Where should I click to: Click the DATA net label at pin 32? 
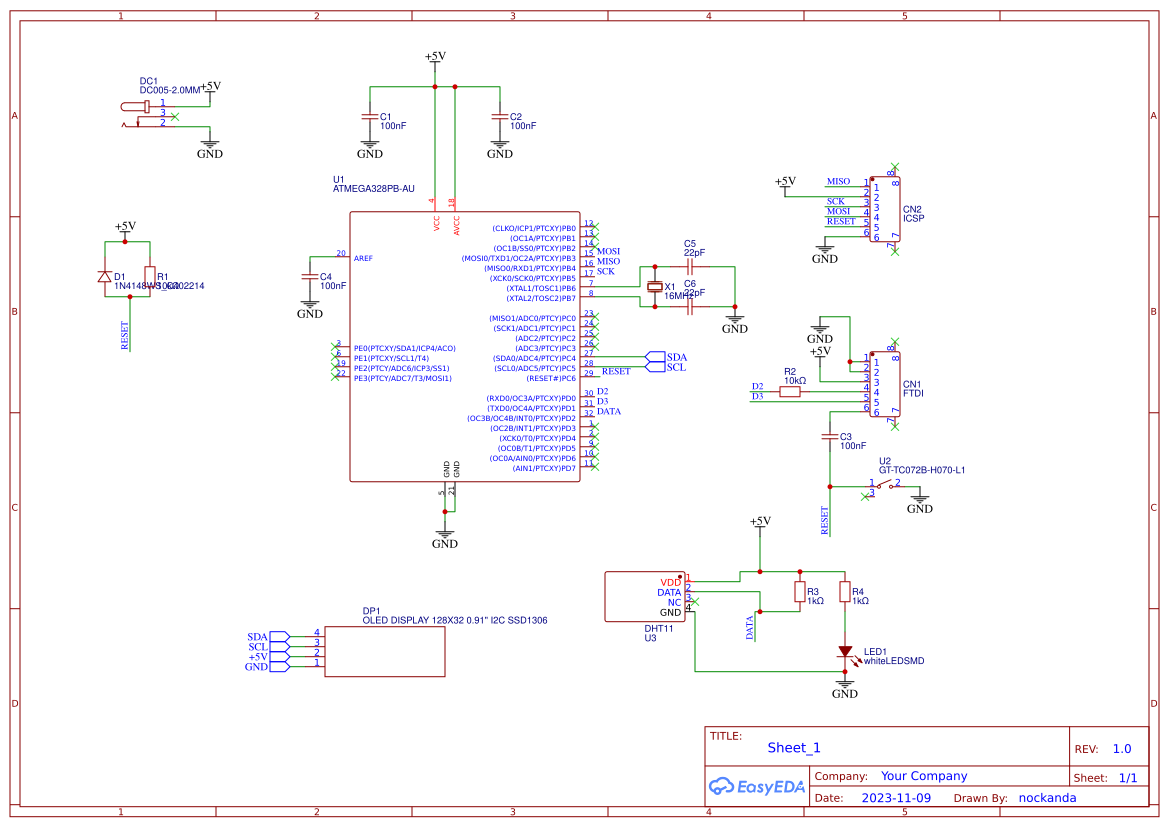click(608, 412)
